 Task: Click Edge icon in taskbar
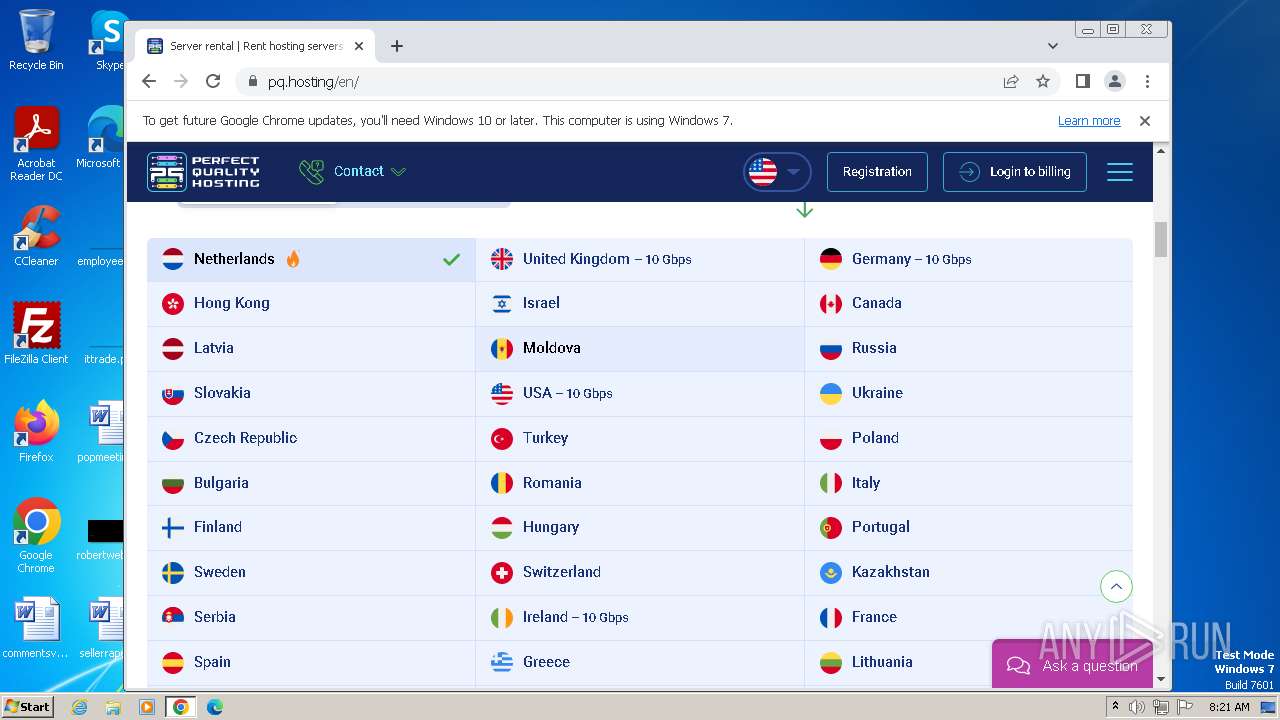click(214, 707)
